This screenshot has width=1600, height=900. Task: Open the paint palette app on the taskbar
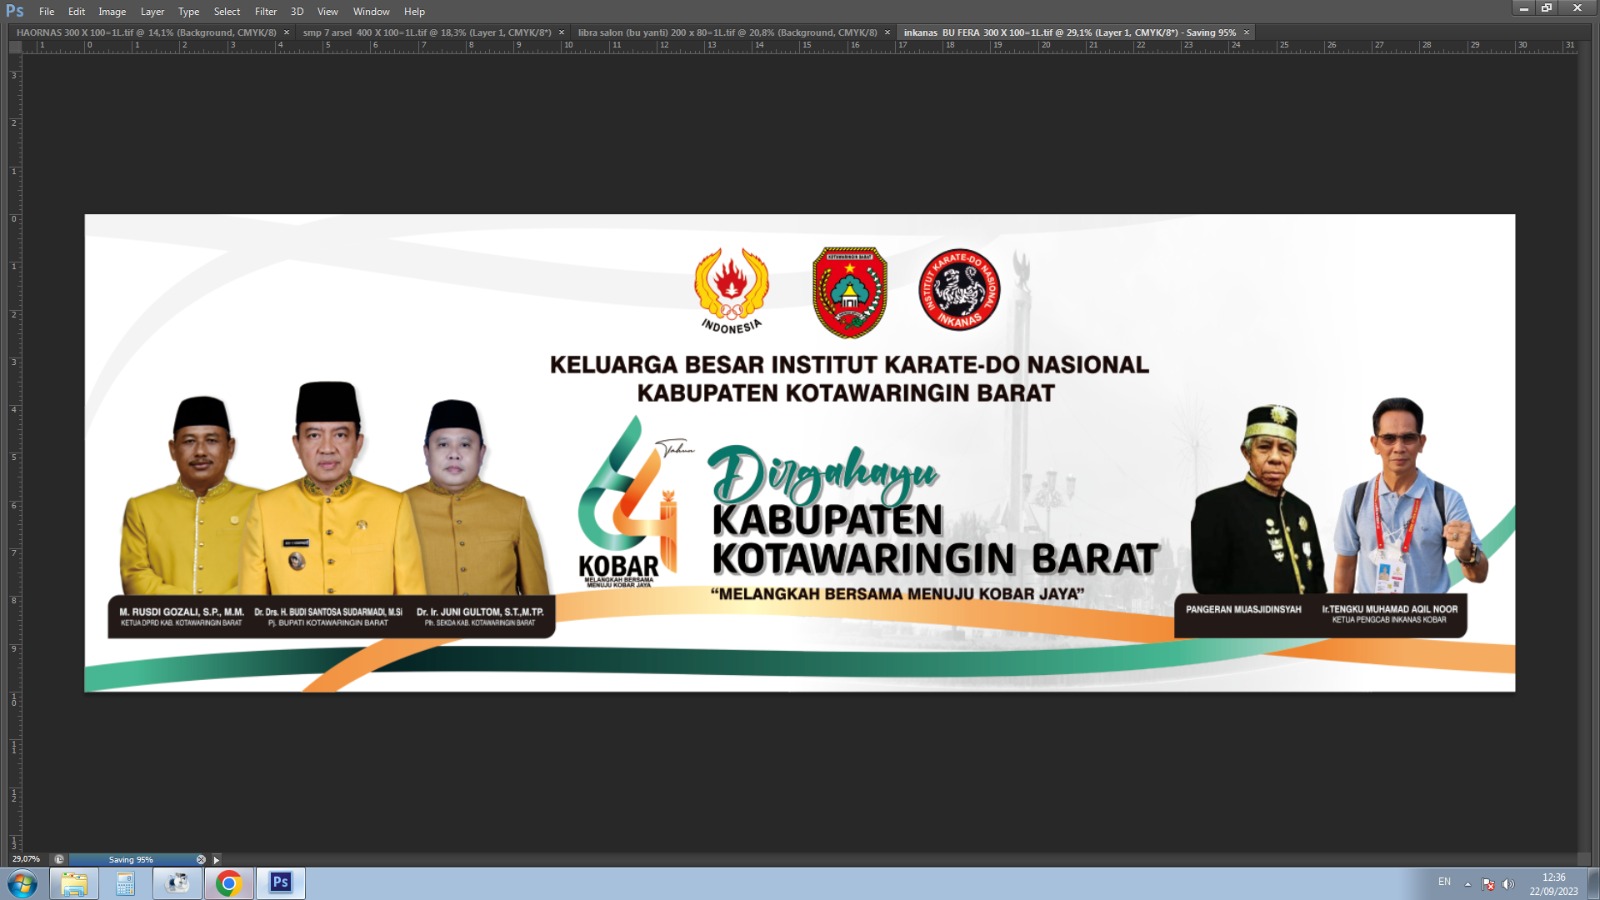point(177,884)
